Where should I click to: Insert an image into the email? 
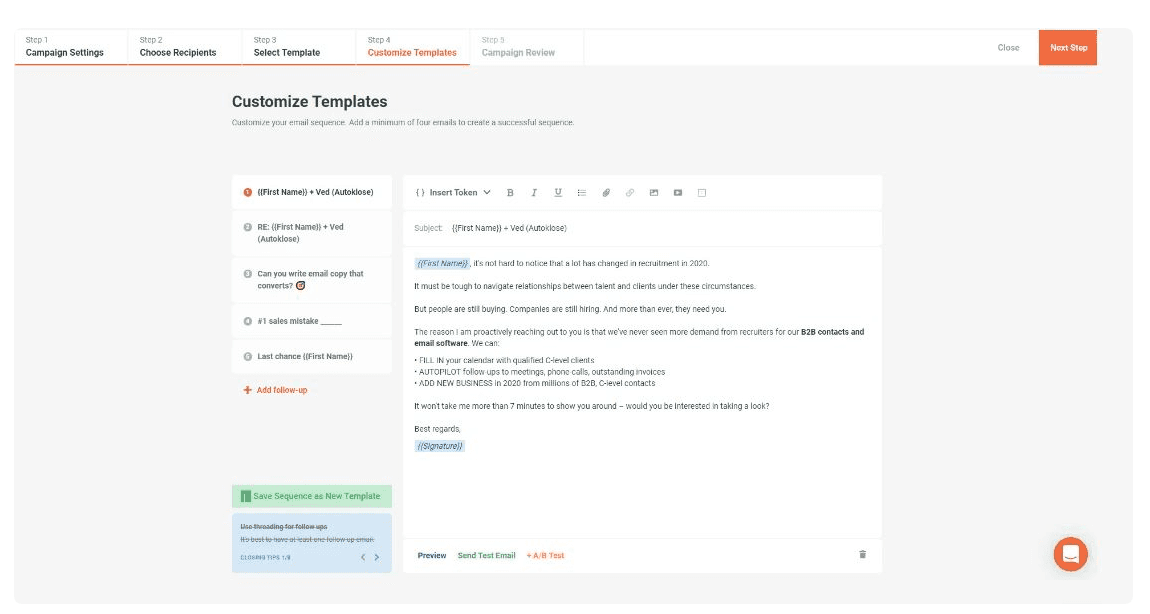tap(654, 192)
